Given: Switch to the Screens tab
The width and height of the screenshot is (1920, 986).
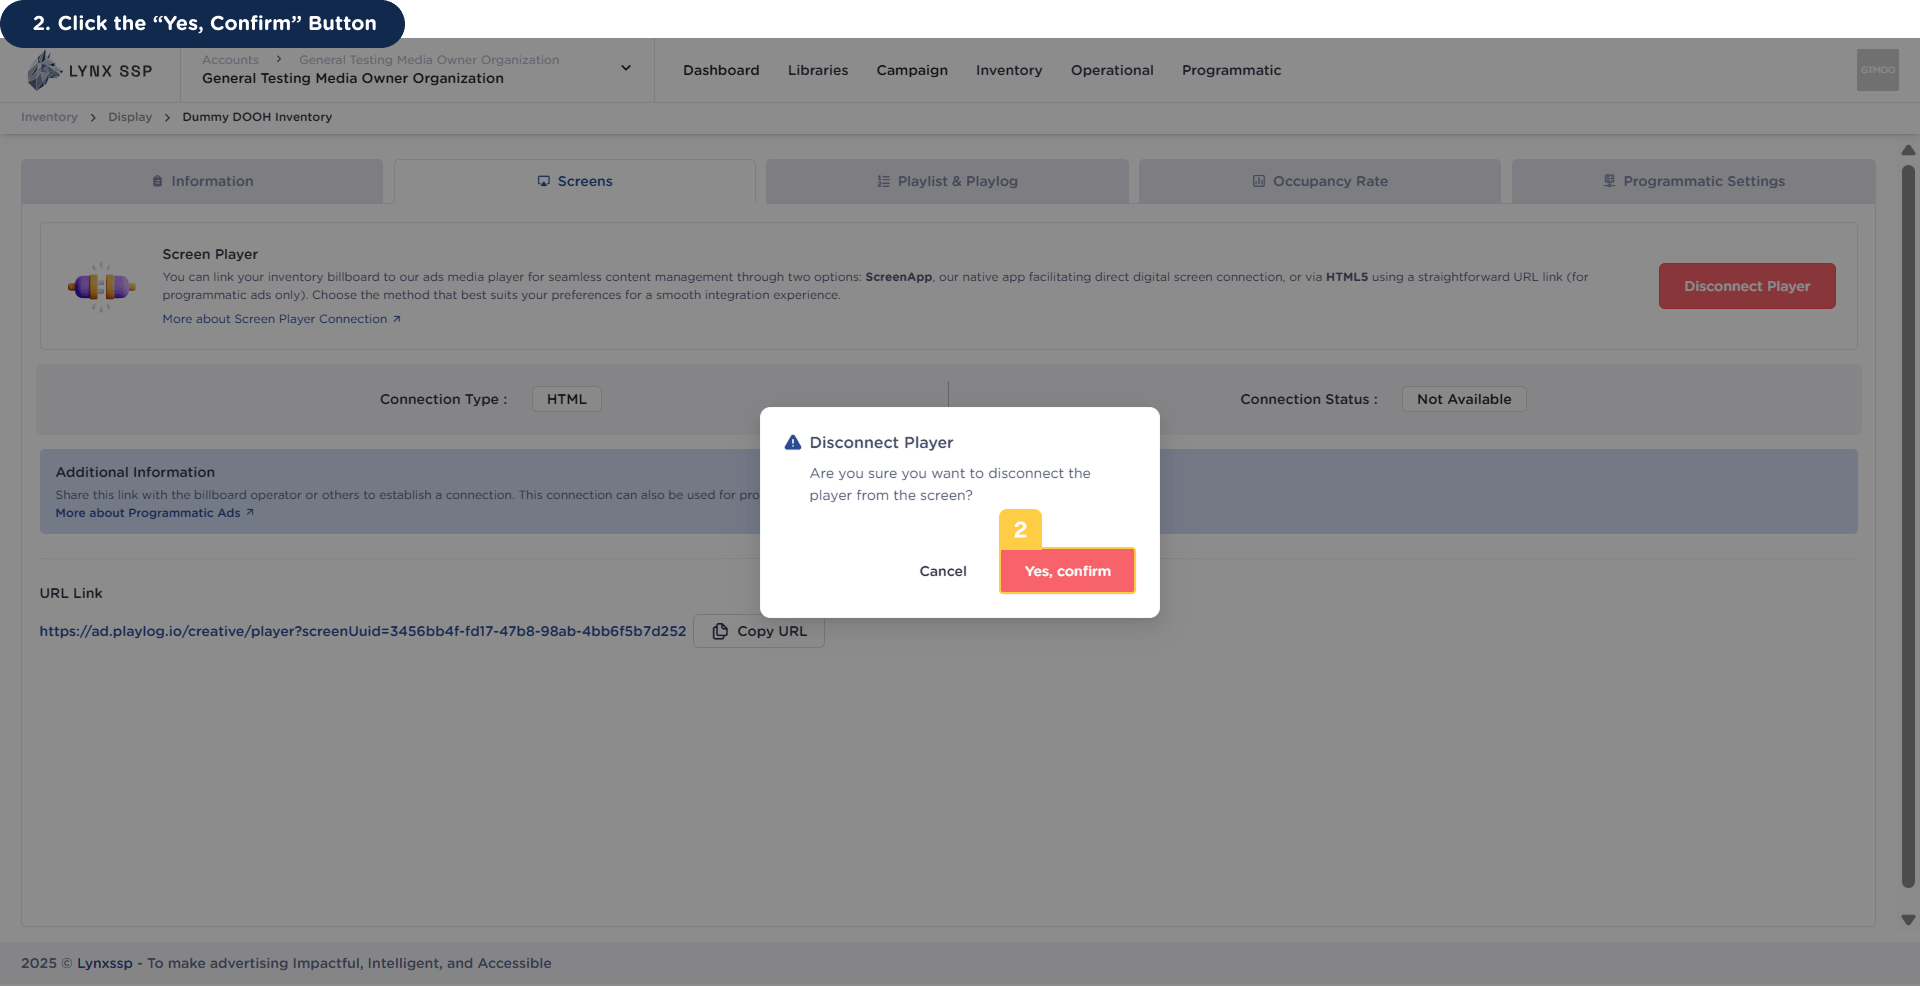Looking at the screenshot, I should pyautogui.click(x=575, y=181).
